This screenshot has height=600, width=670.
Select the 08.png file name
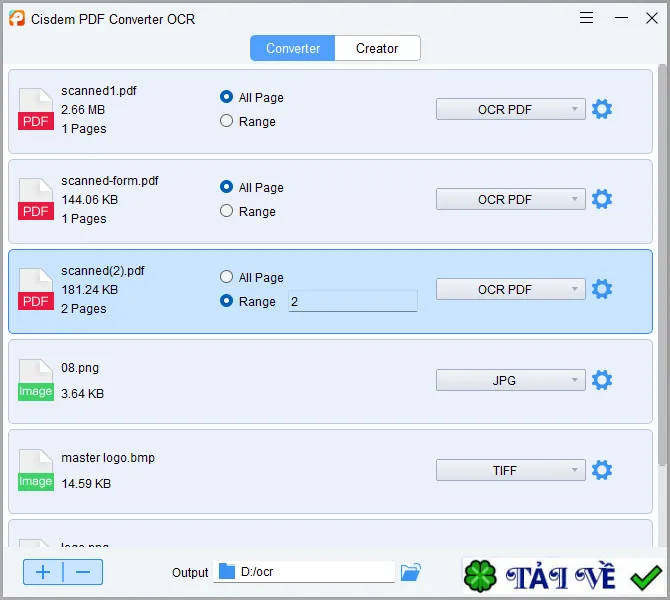(x=80, y=368)
